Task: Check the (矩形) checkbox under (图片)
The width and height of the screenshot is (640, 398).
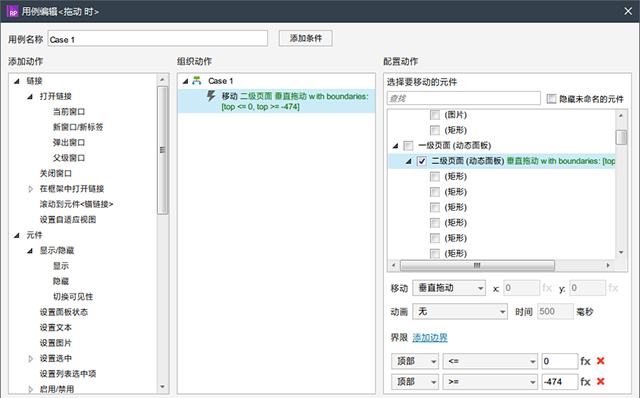Action: point(435,131)
